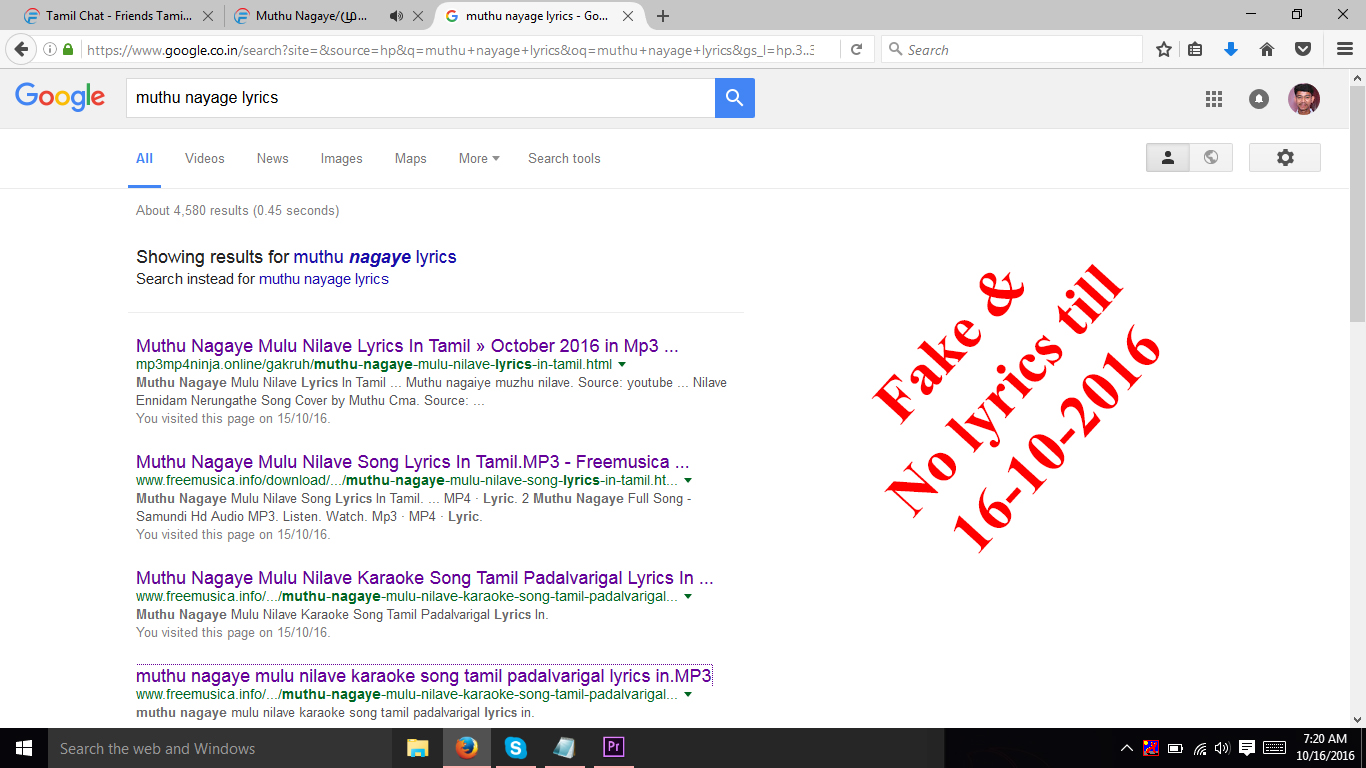Expand the More search options dropdown
Viewport: 1366px width, 768px height.
[479, 158]
